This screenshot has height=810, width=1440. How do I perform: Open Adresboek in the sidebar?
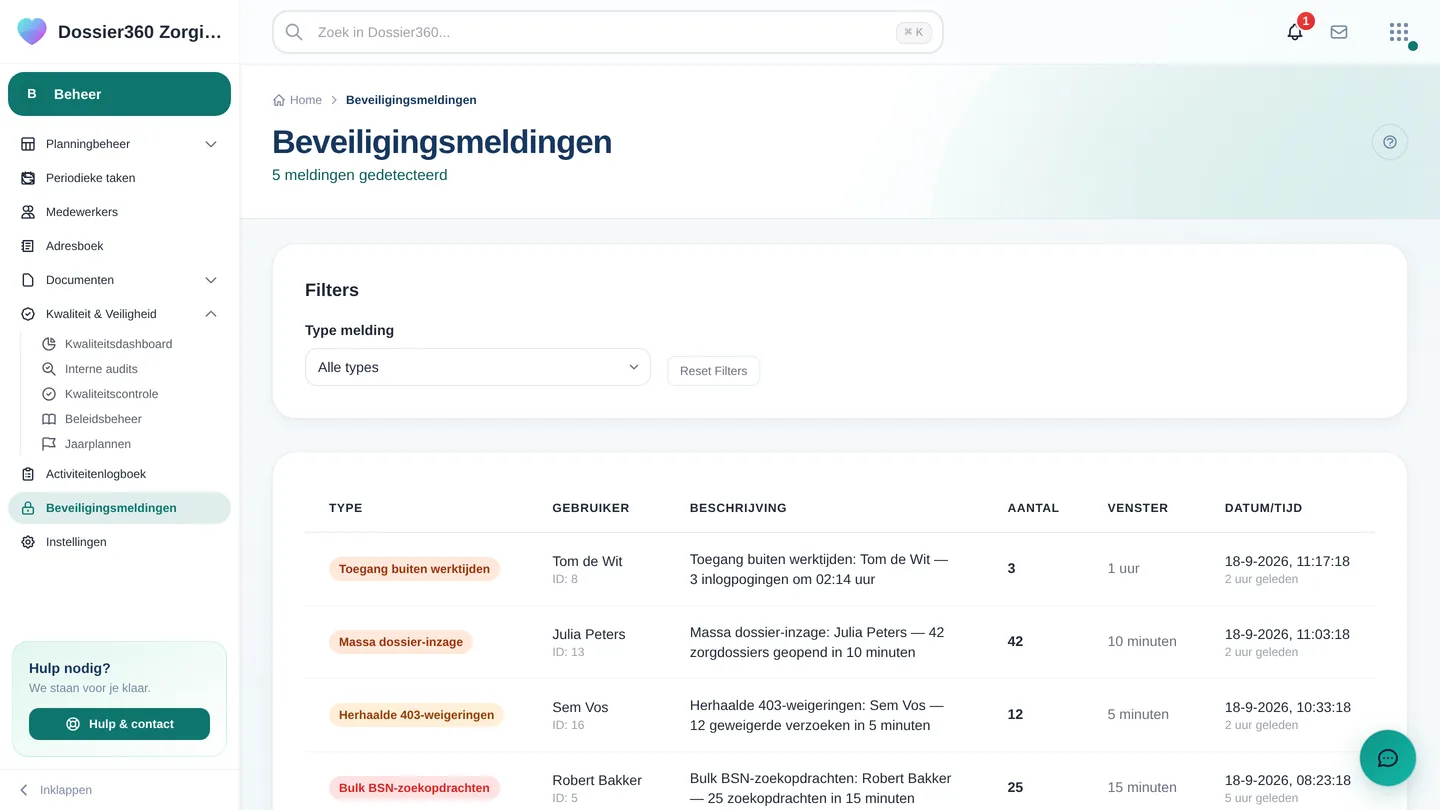(119, 246)
